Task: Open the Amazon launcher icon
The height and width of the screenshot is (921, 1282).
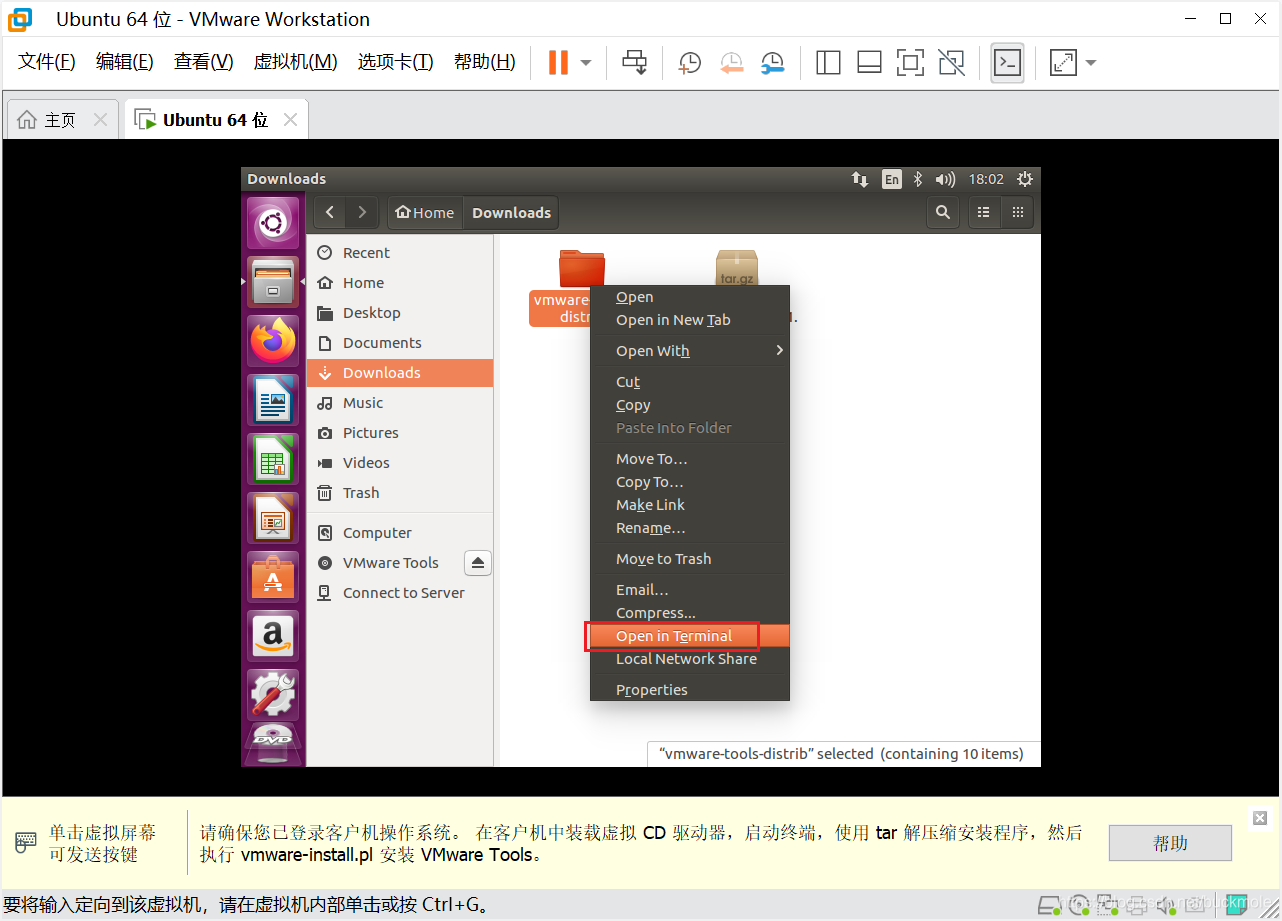Action: (x=273, y=636)
